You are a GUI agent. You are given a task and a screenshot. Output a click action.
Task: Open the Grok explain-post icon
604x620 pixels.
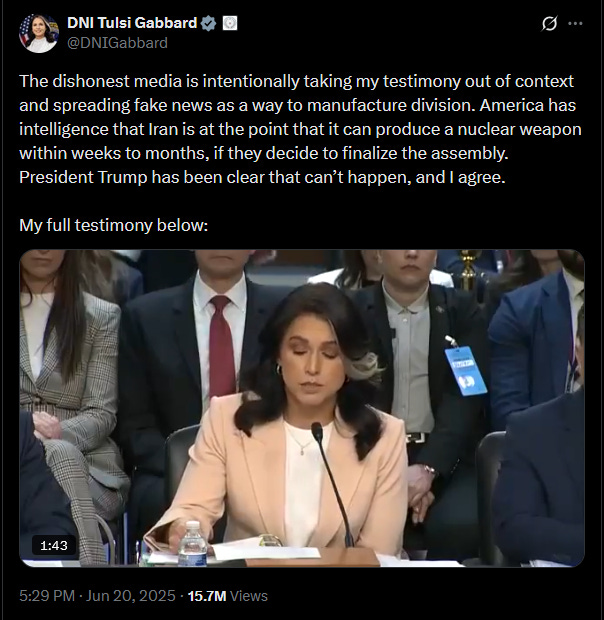click(549, 23)
